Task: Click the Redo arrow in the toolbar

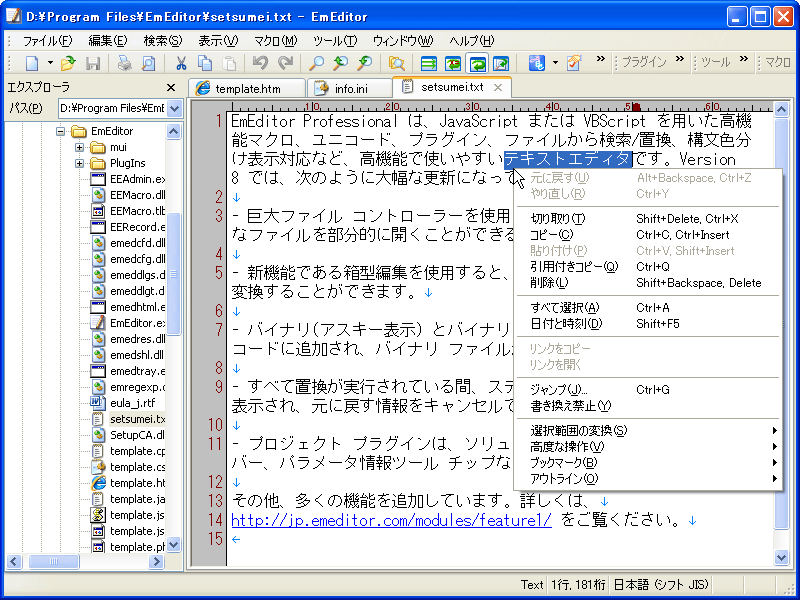Action: click(285, 63)
